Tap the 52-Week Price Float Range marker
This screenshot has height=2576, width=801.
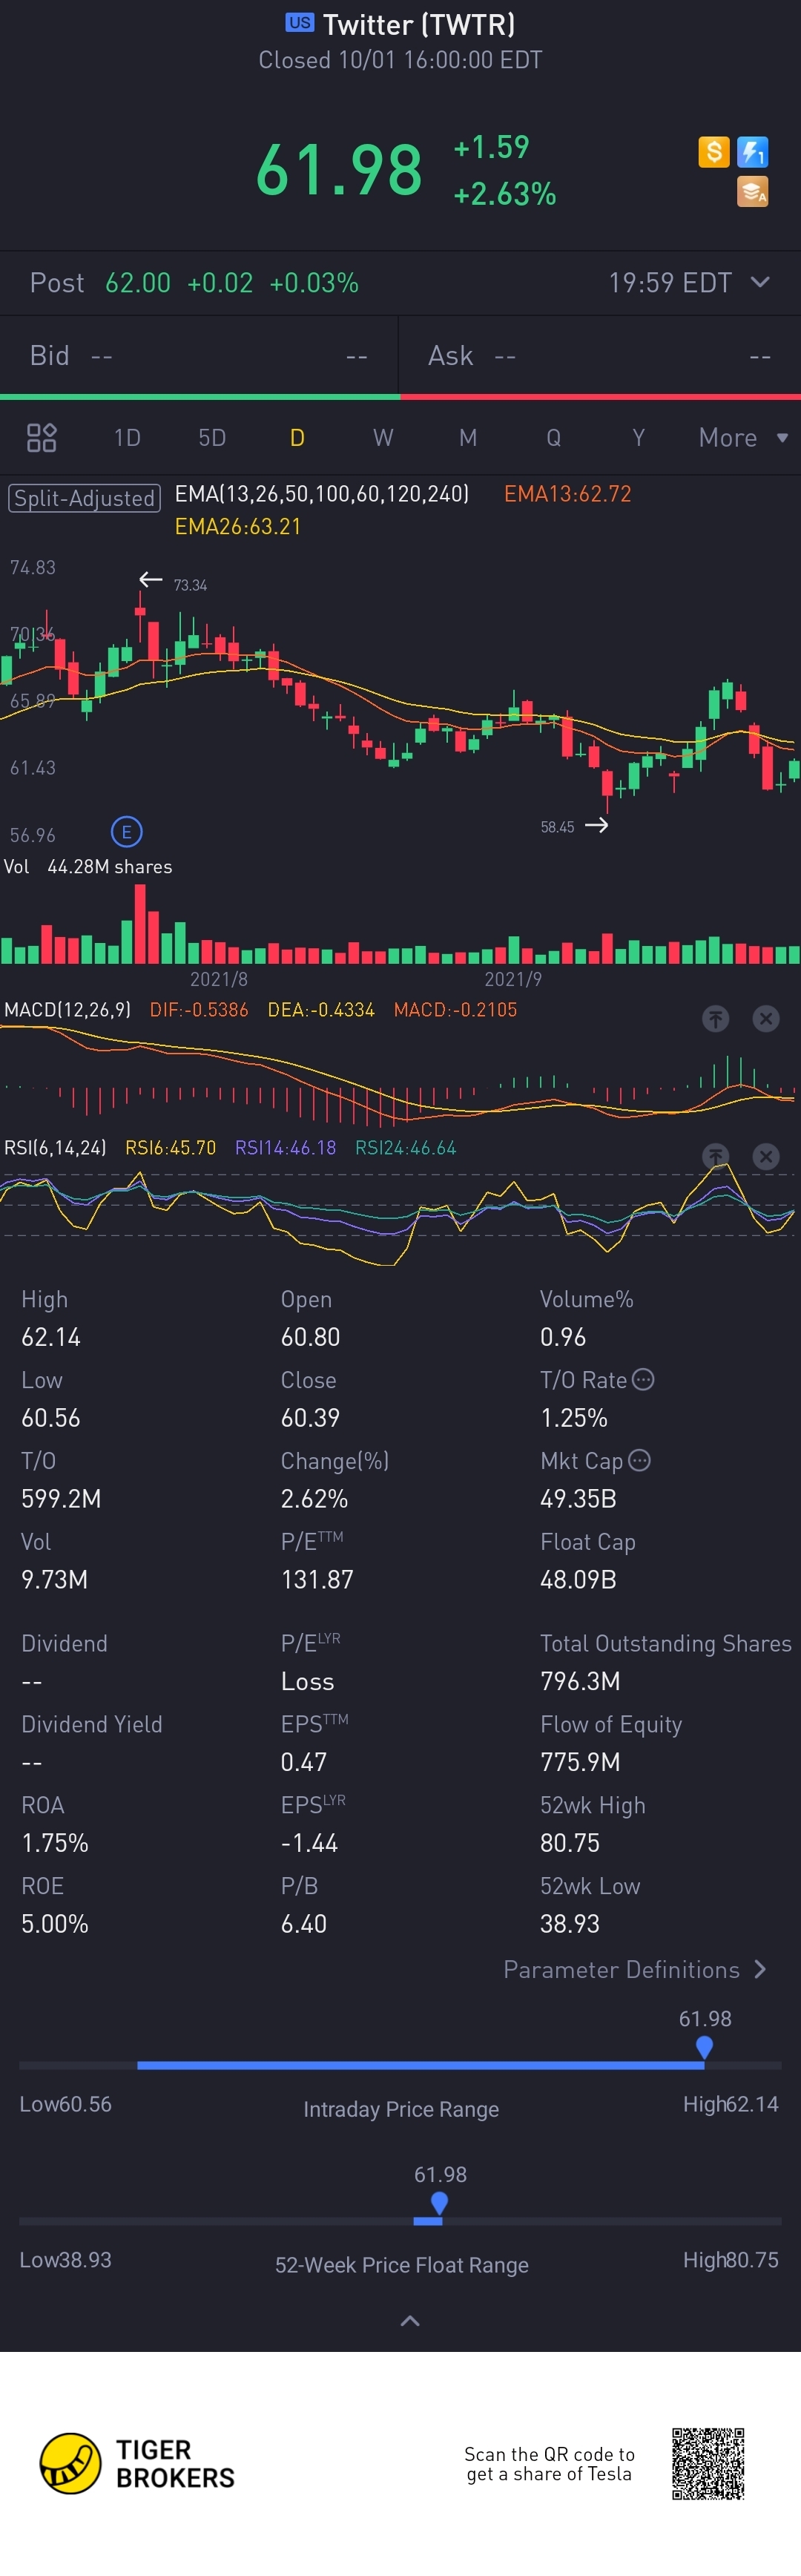(438, 2203)
